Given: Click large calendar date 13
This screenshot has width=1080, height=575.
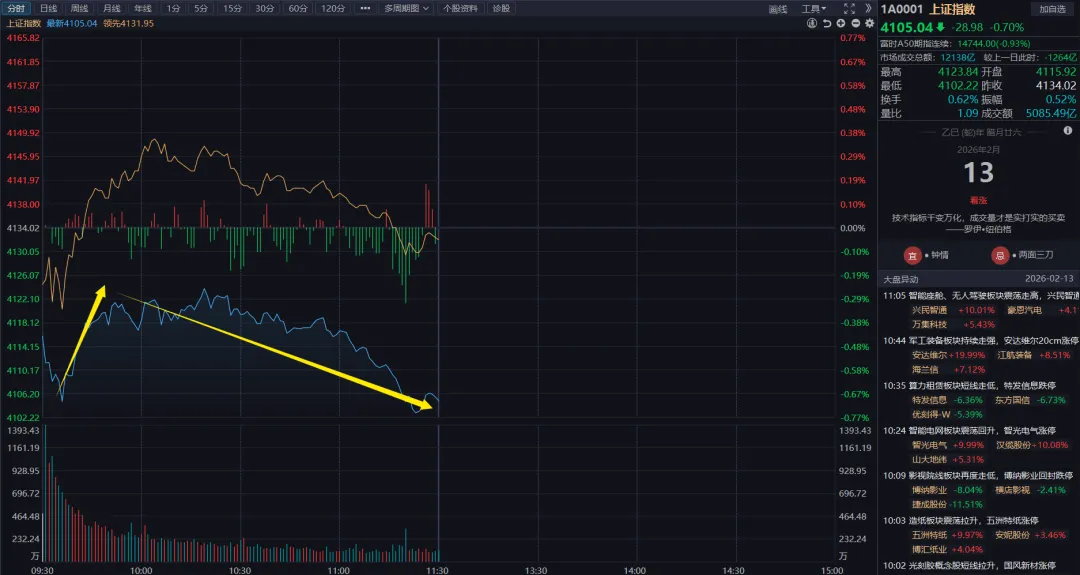Looking at the screenshot, I should coord(978,172).
